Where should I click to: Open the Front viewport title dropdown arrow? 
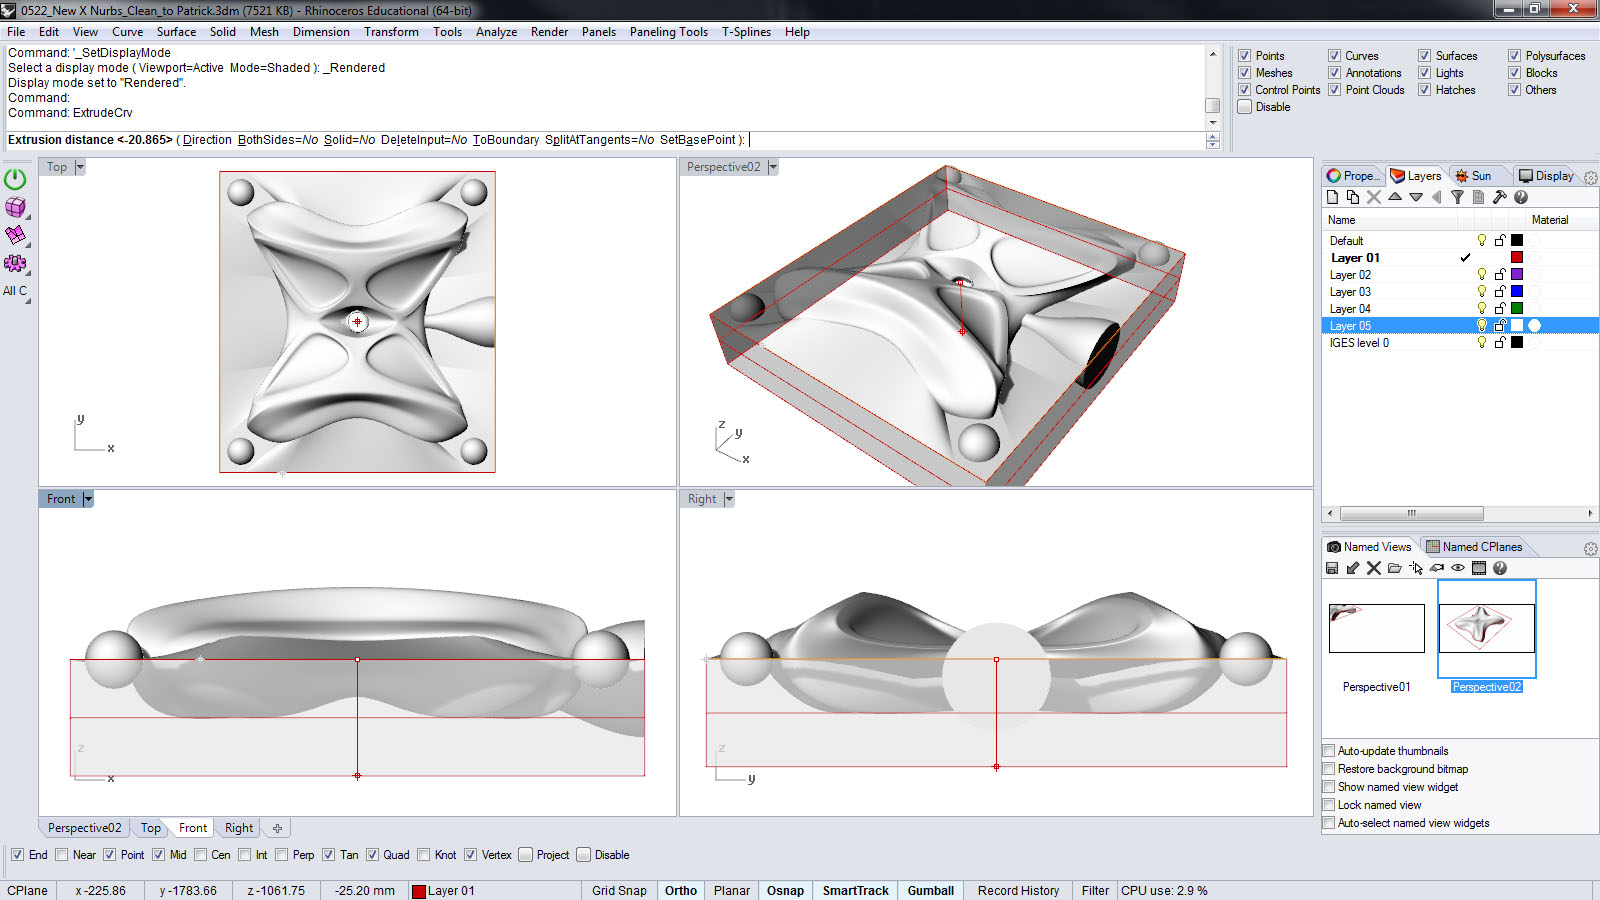[88, 499]
